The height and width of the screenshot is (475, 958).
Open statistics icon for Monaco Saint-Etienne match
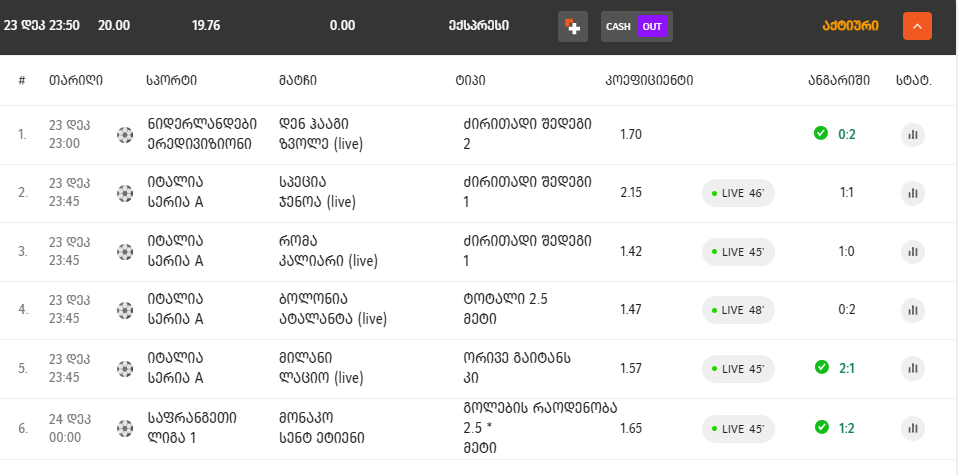point(913,428)
